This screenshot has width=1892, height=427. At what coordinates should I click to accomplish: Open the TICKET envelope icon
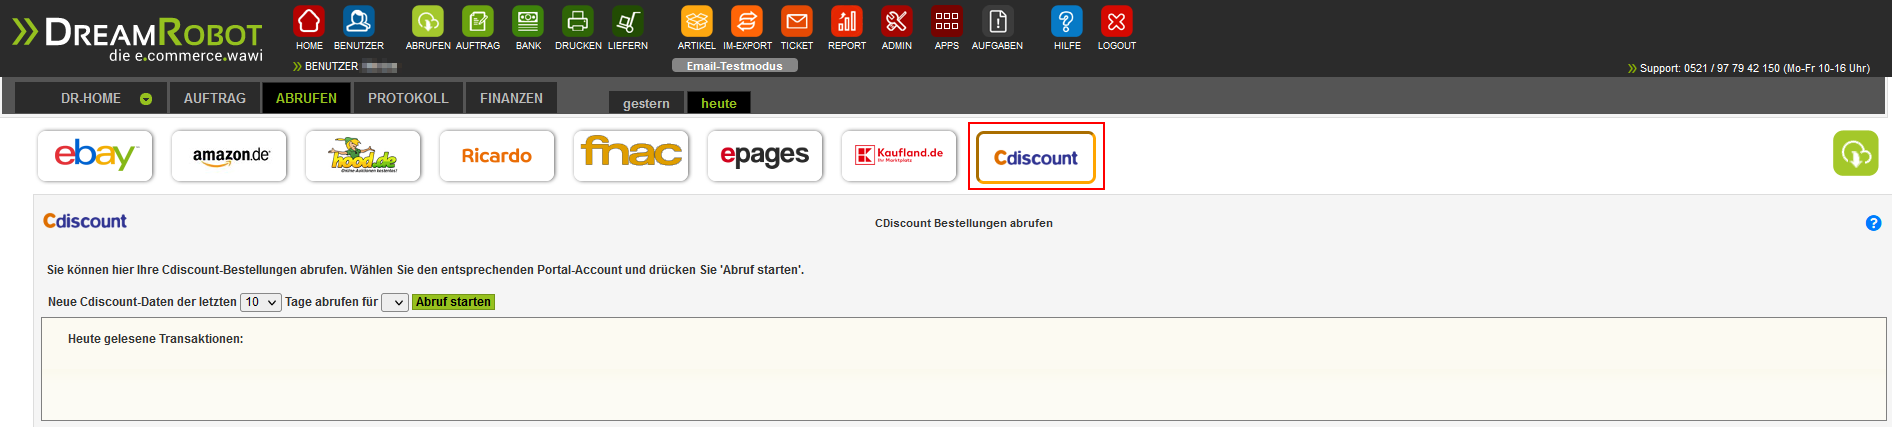click(x=797, y=21)
